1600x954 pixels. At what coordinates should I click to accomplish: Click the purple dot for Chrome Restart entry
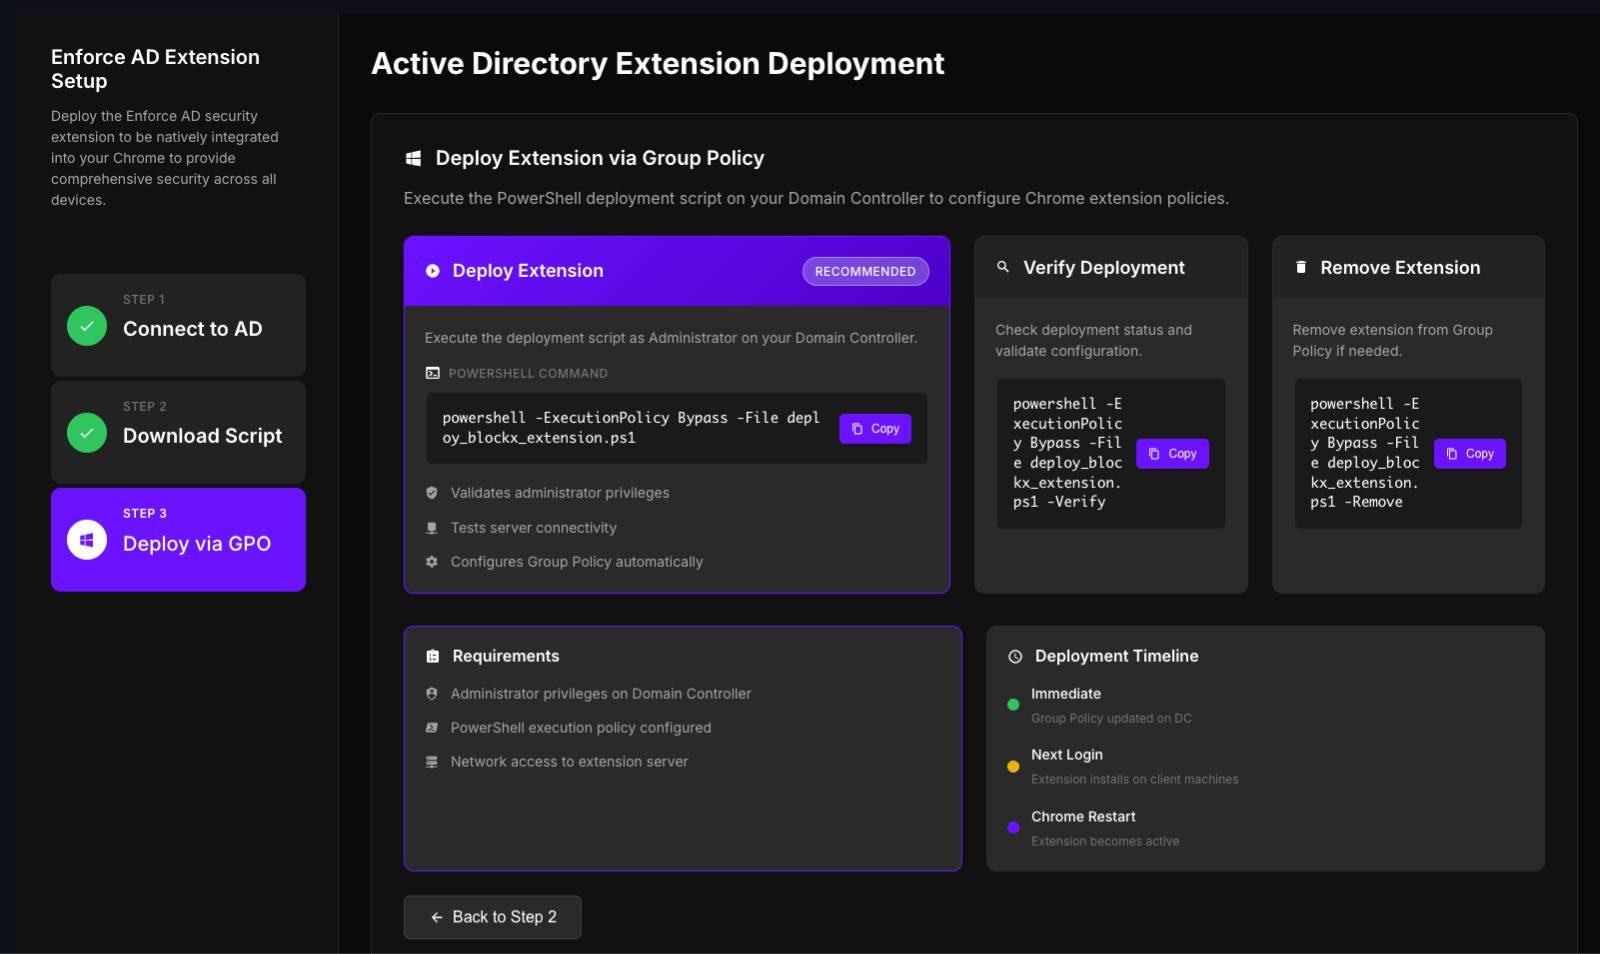pos(1013,828)
